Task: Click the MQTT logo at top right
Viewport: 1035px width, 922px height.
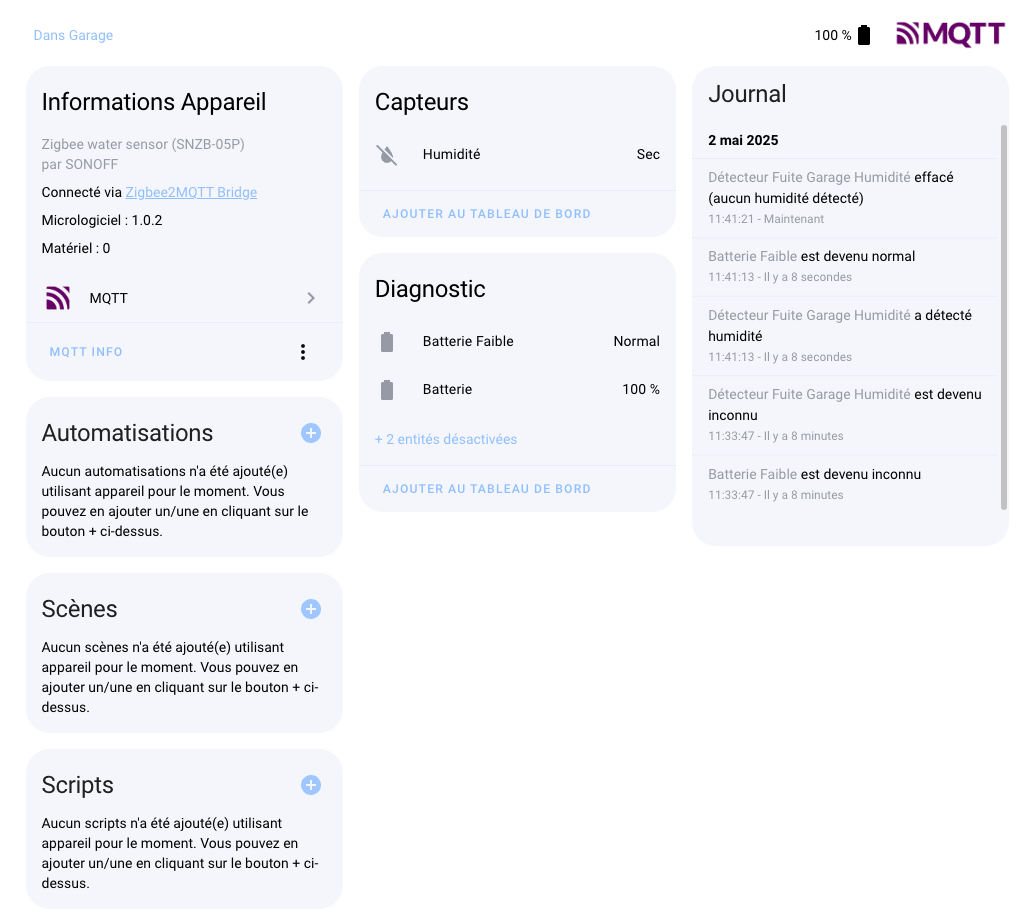Action: coord(950,35)
